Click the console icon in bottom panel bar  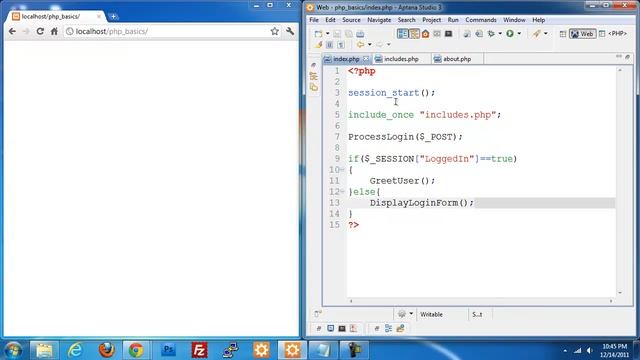point(331,328)
